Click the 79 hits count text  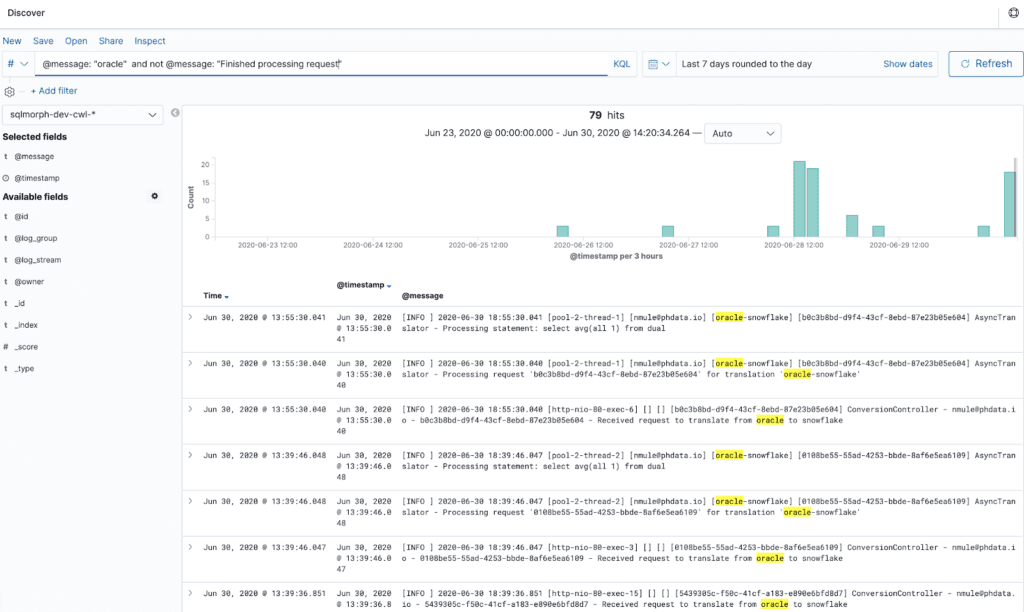(x=607, y=115)
